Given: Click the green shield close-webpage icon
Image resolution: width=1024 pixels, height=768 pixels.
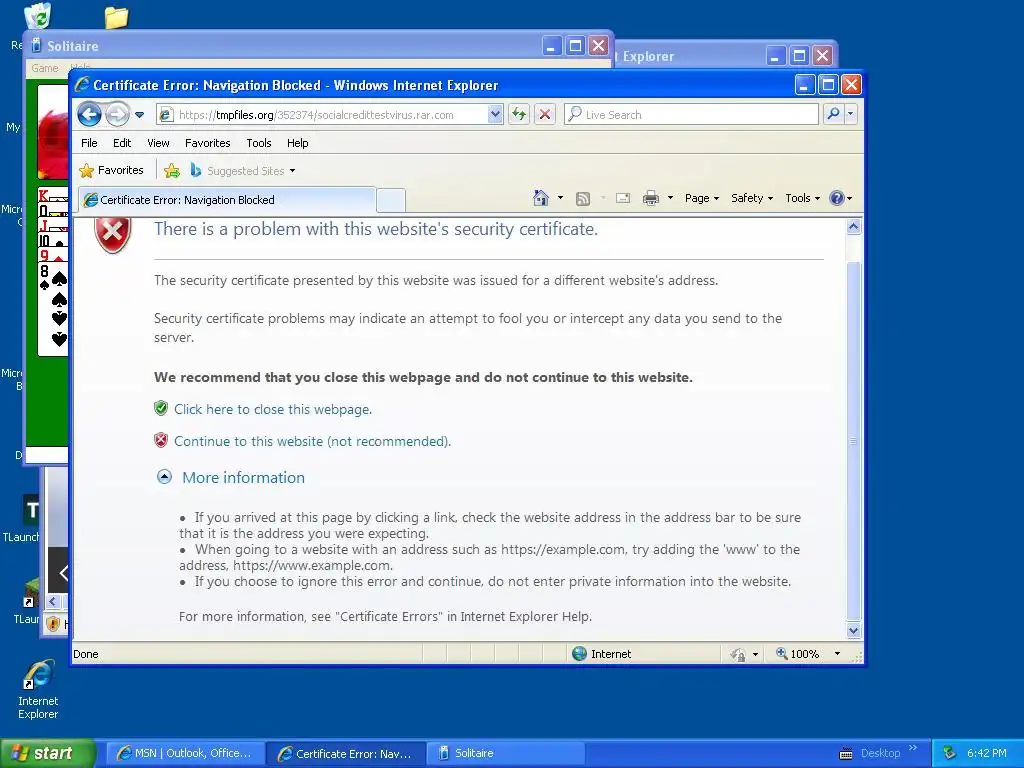Looking at the screenshot, I should (x=161, y=409).
